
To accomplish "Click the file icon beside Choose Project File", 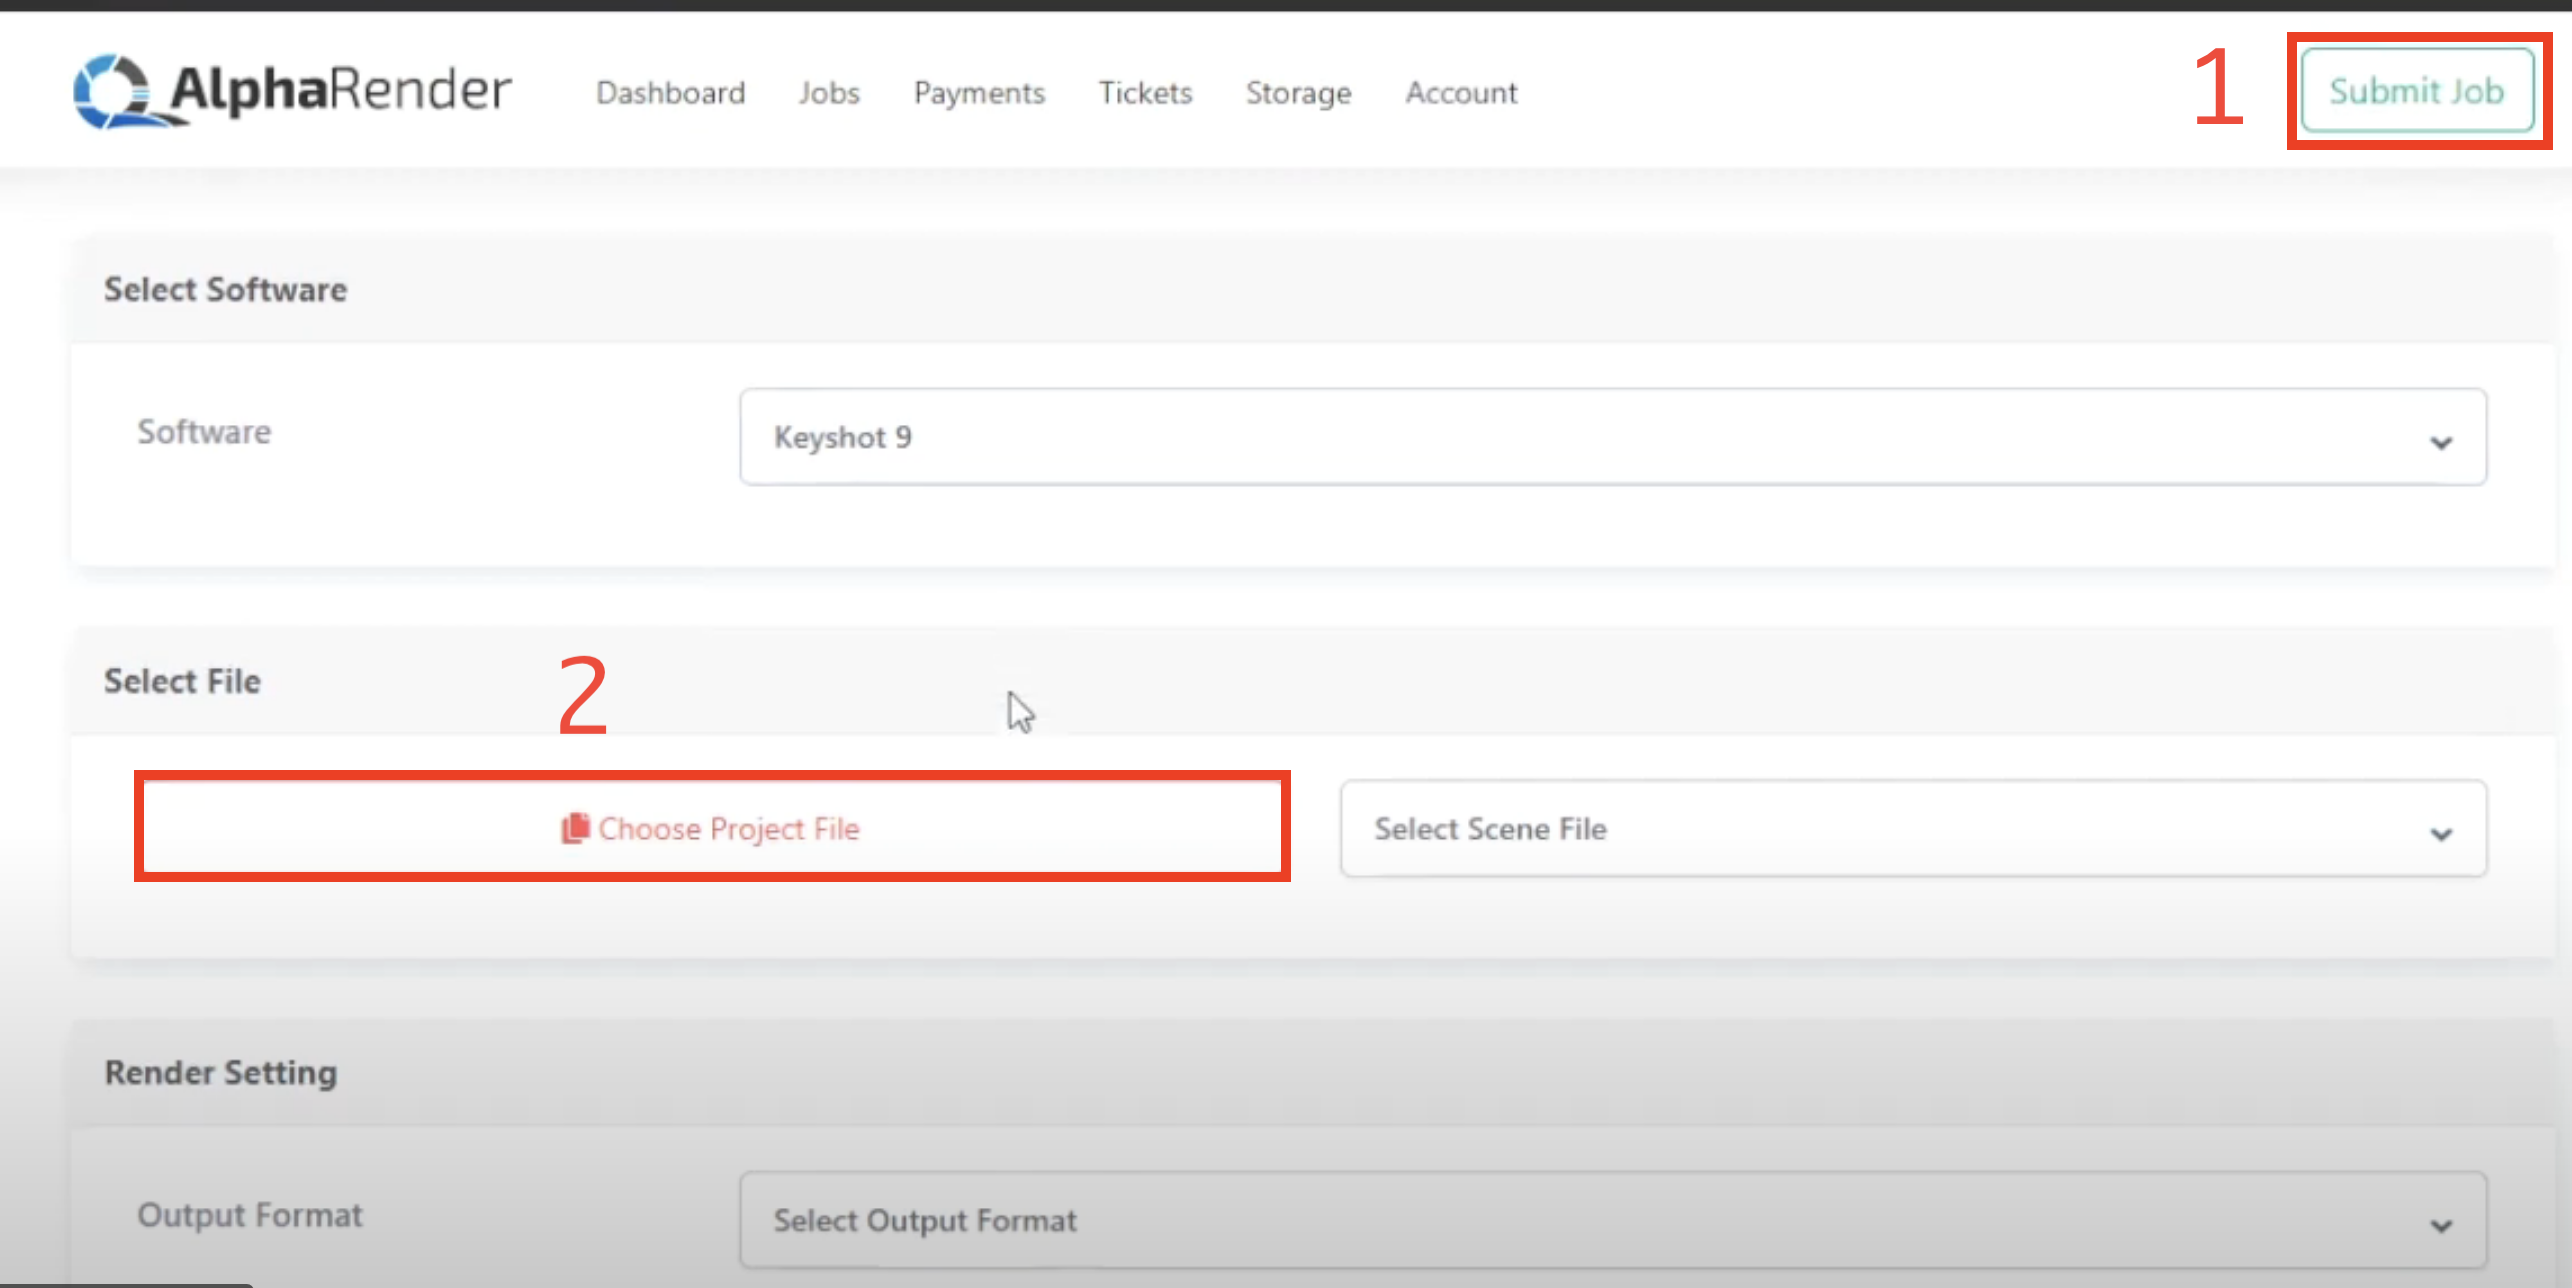I will 575,828.
